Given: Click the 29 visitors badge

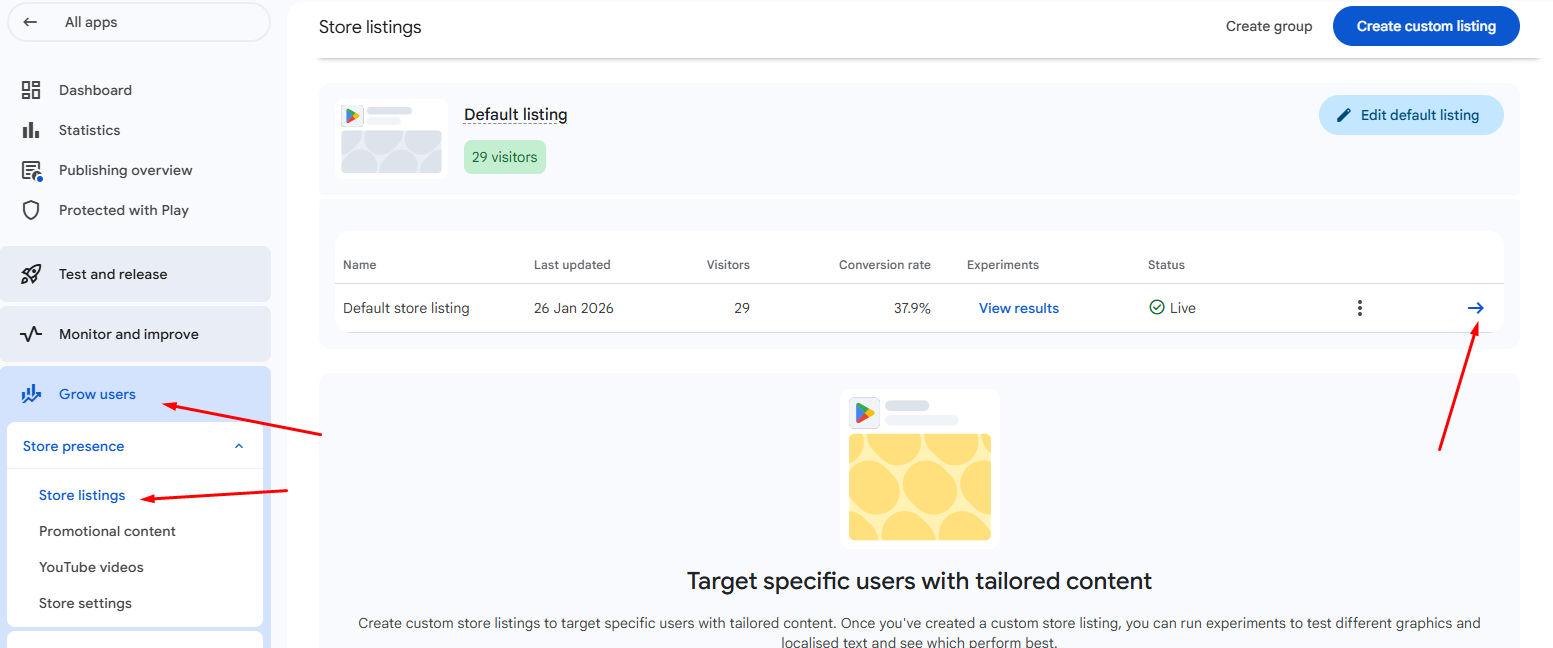Looking at the screenshot, I should click(505, 157).
